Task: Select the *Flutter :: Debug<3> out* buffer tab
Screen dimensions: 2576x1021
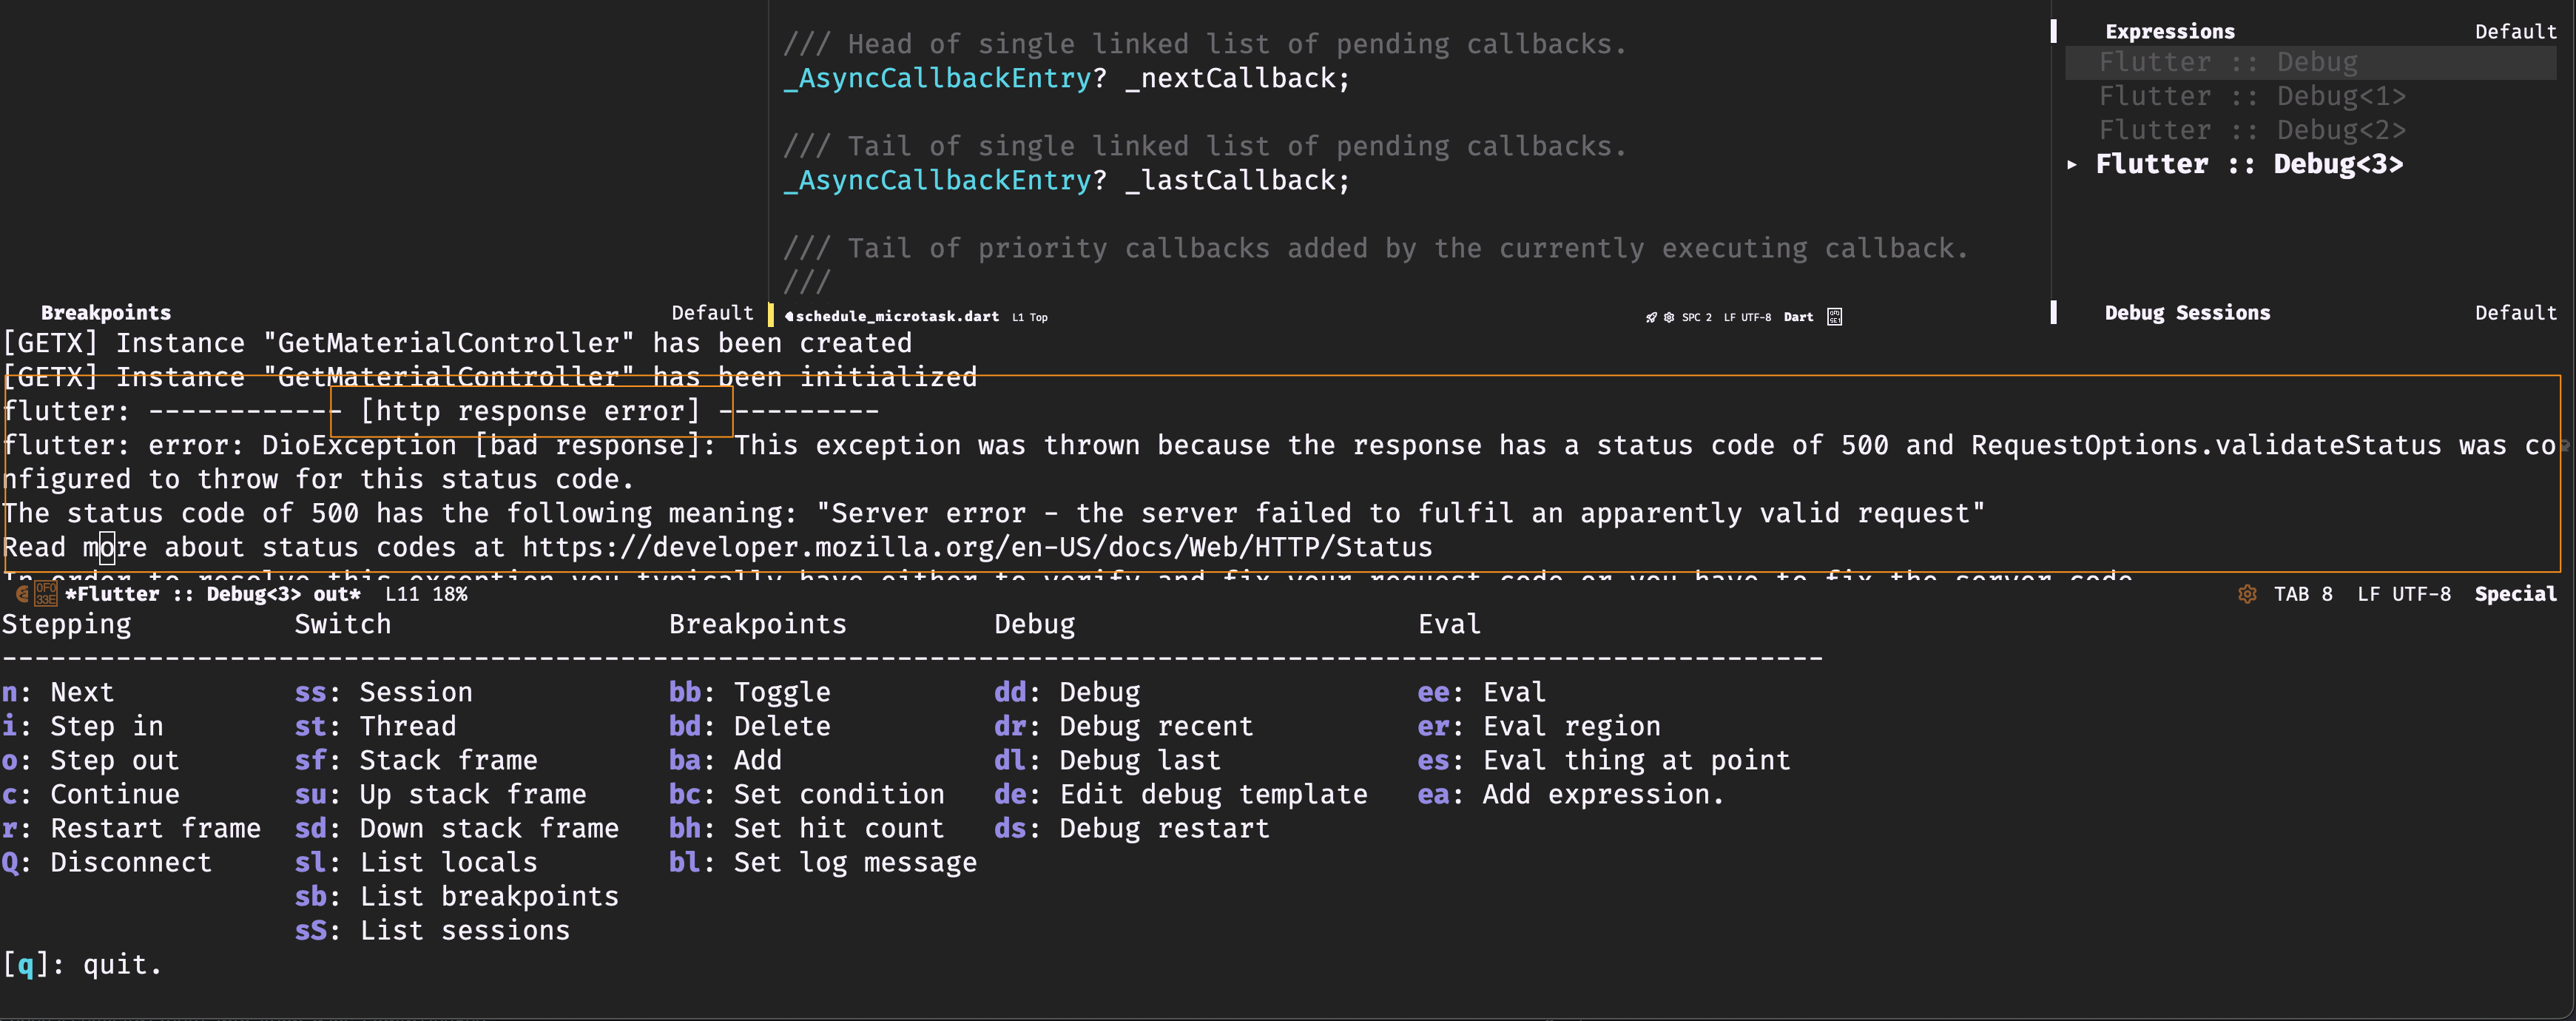Action: pos(211,594)
